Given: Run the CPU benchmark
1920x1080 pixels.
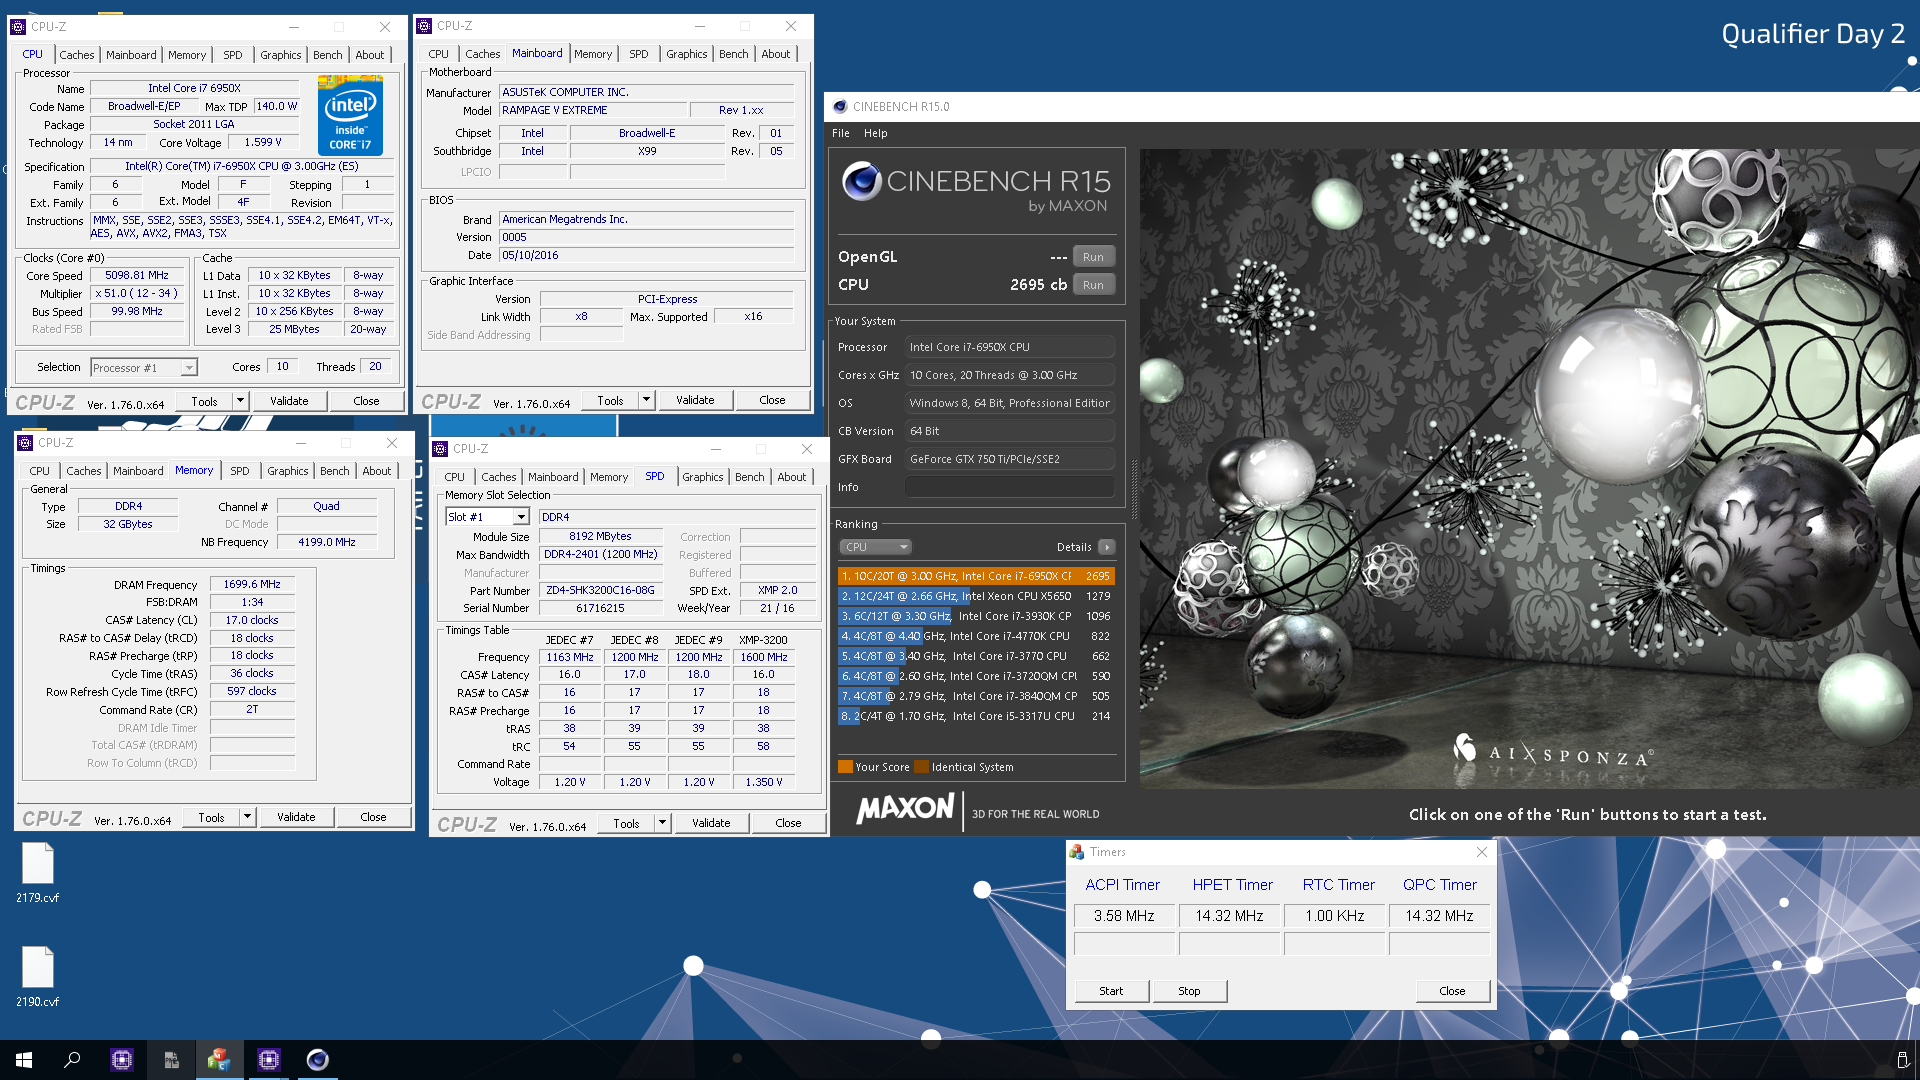Looking at the screenshot, I should point(1093,285).
